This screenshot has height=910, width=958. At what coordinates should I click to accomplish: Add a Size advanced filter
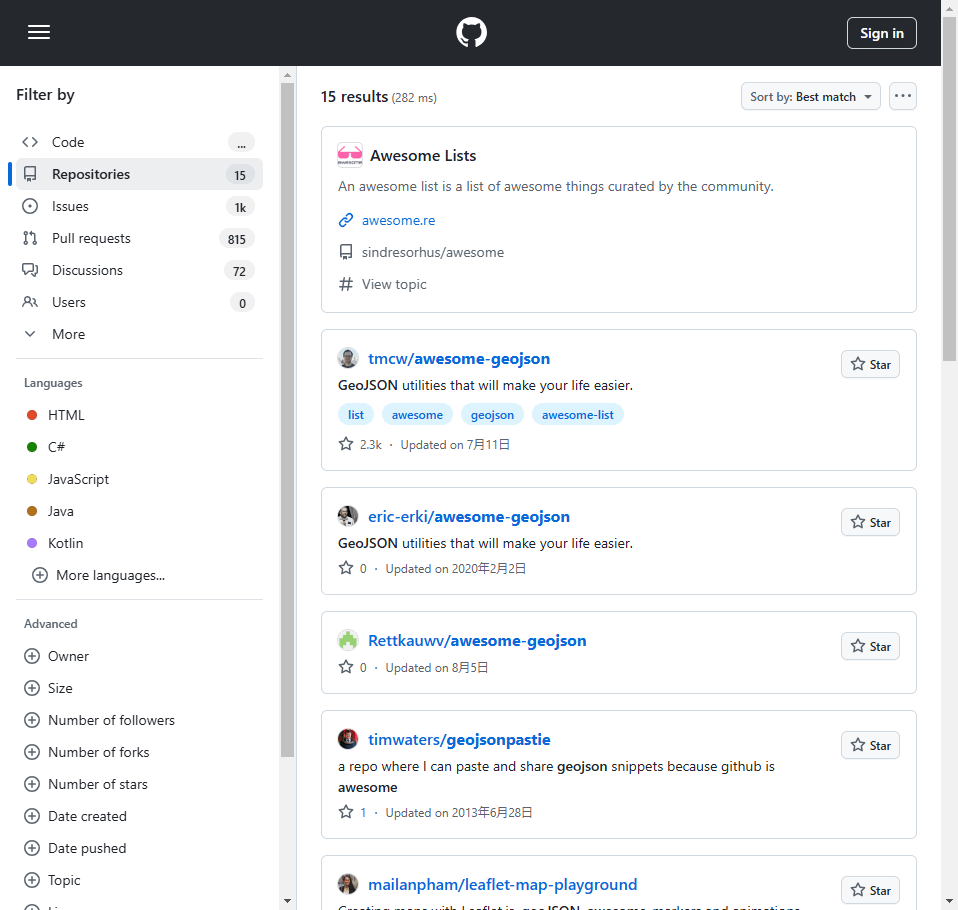(48, 688)
